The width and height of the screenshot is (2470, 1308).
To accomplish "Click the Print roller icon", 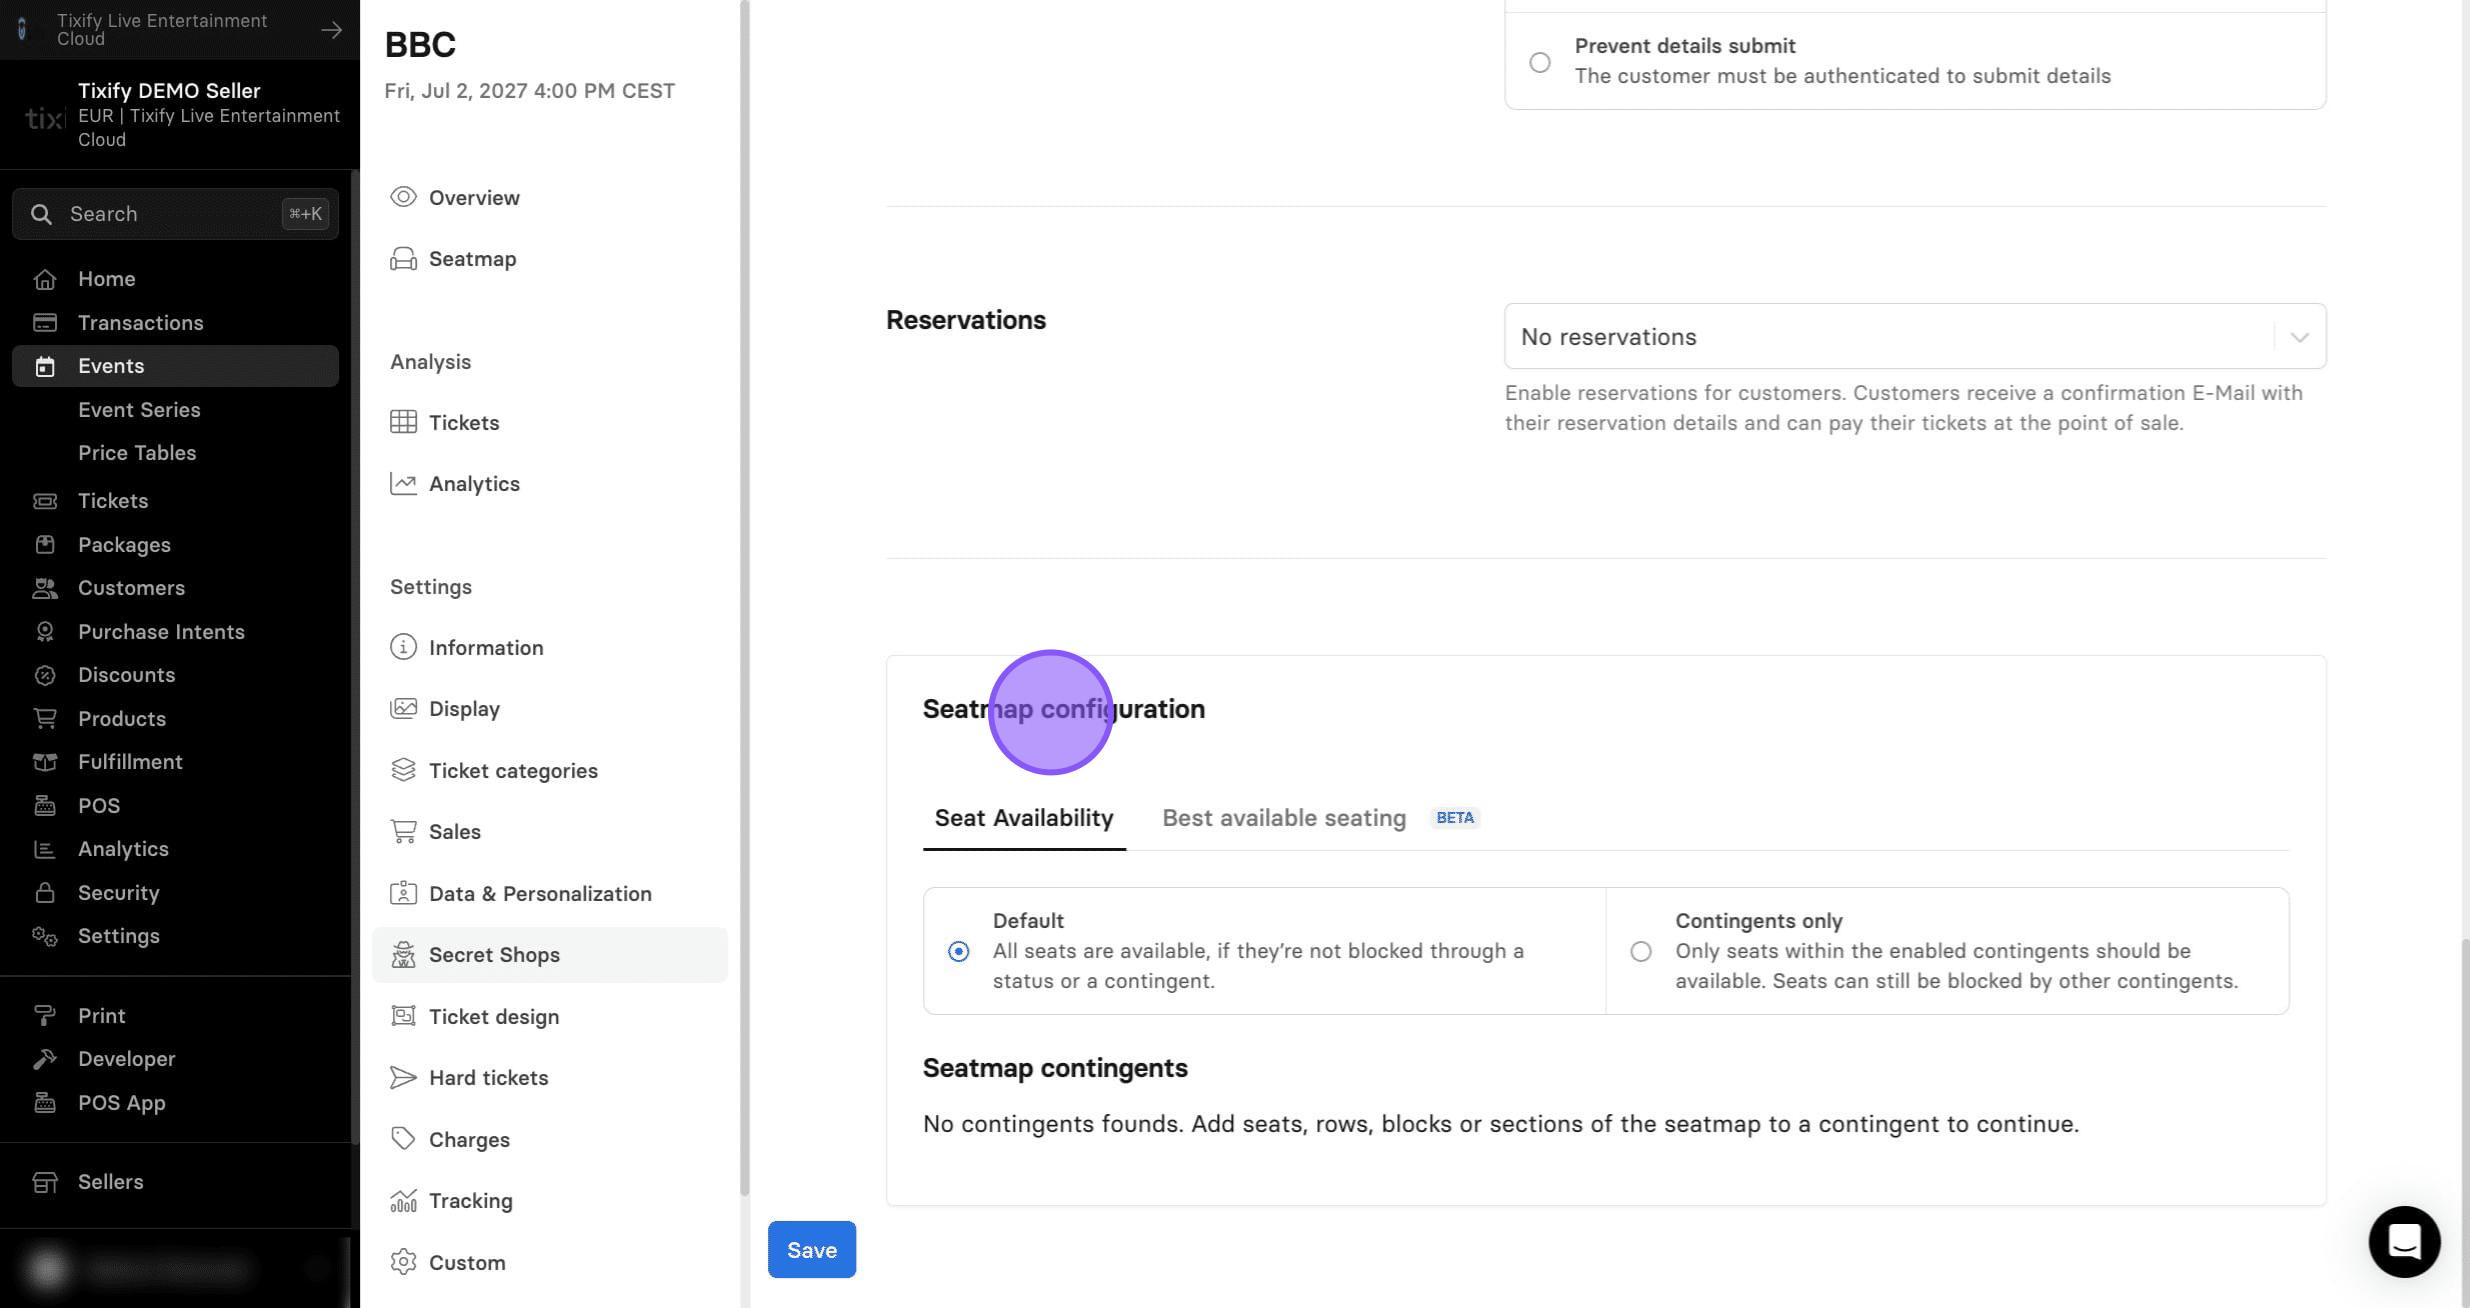I will point(45,1016).
